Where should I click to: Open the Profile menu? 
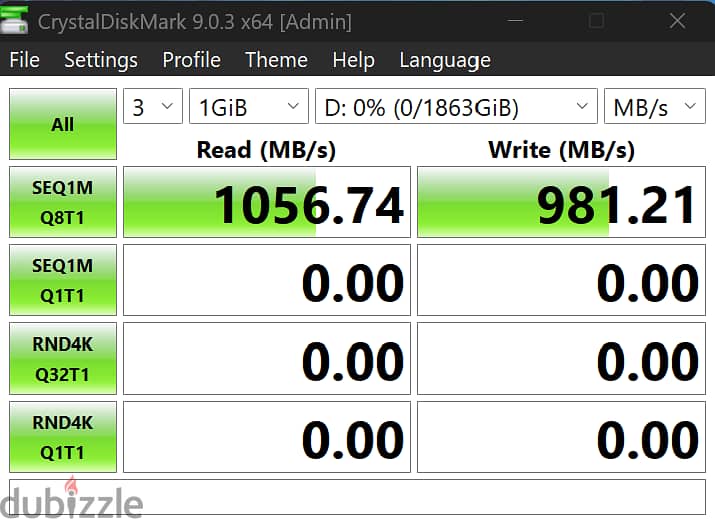[192, 60]
